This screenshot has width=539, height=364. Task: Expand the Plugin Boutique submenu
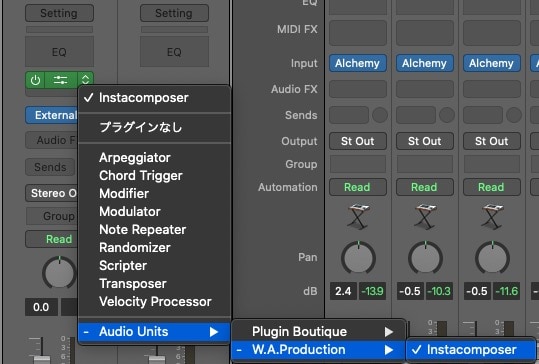(x=319, y=332)
